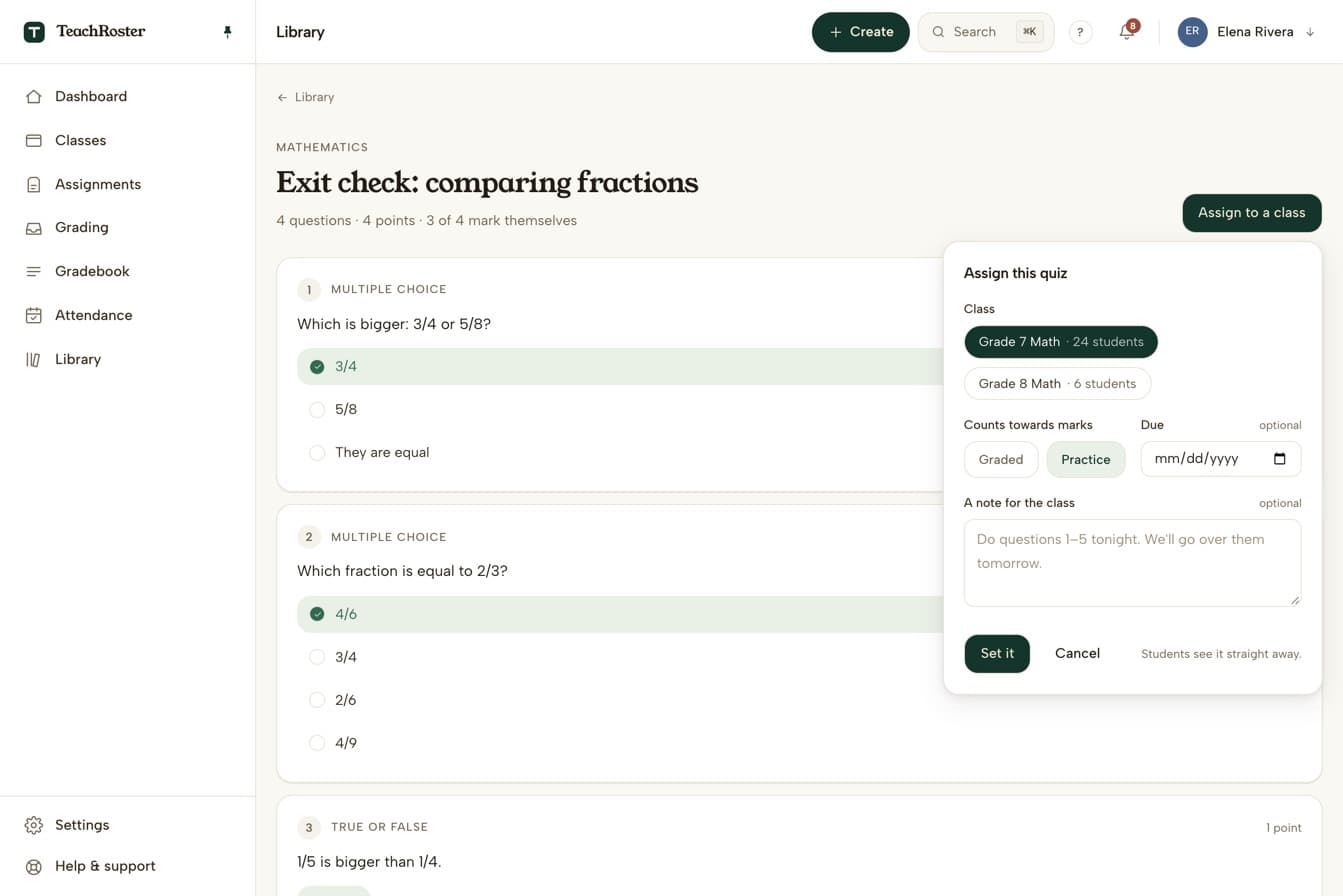This screenshot has height=896, width=1343.
Task: Go back via the Library breadcrumb link
Action: click(306, 97)
